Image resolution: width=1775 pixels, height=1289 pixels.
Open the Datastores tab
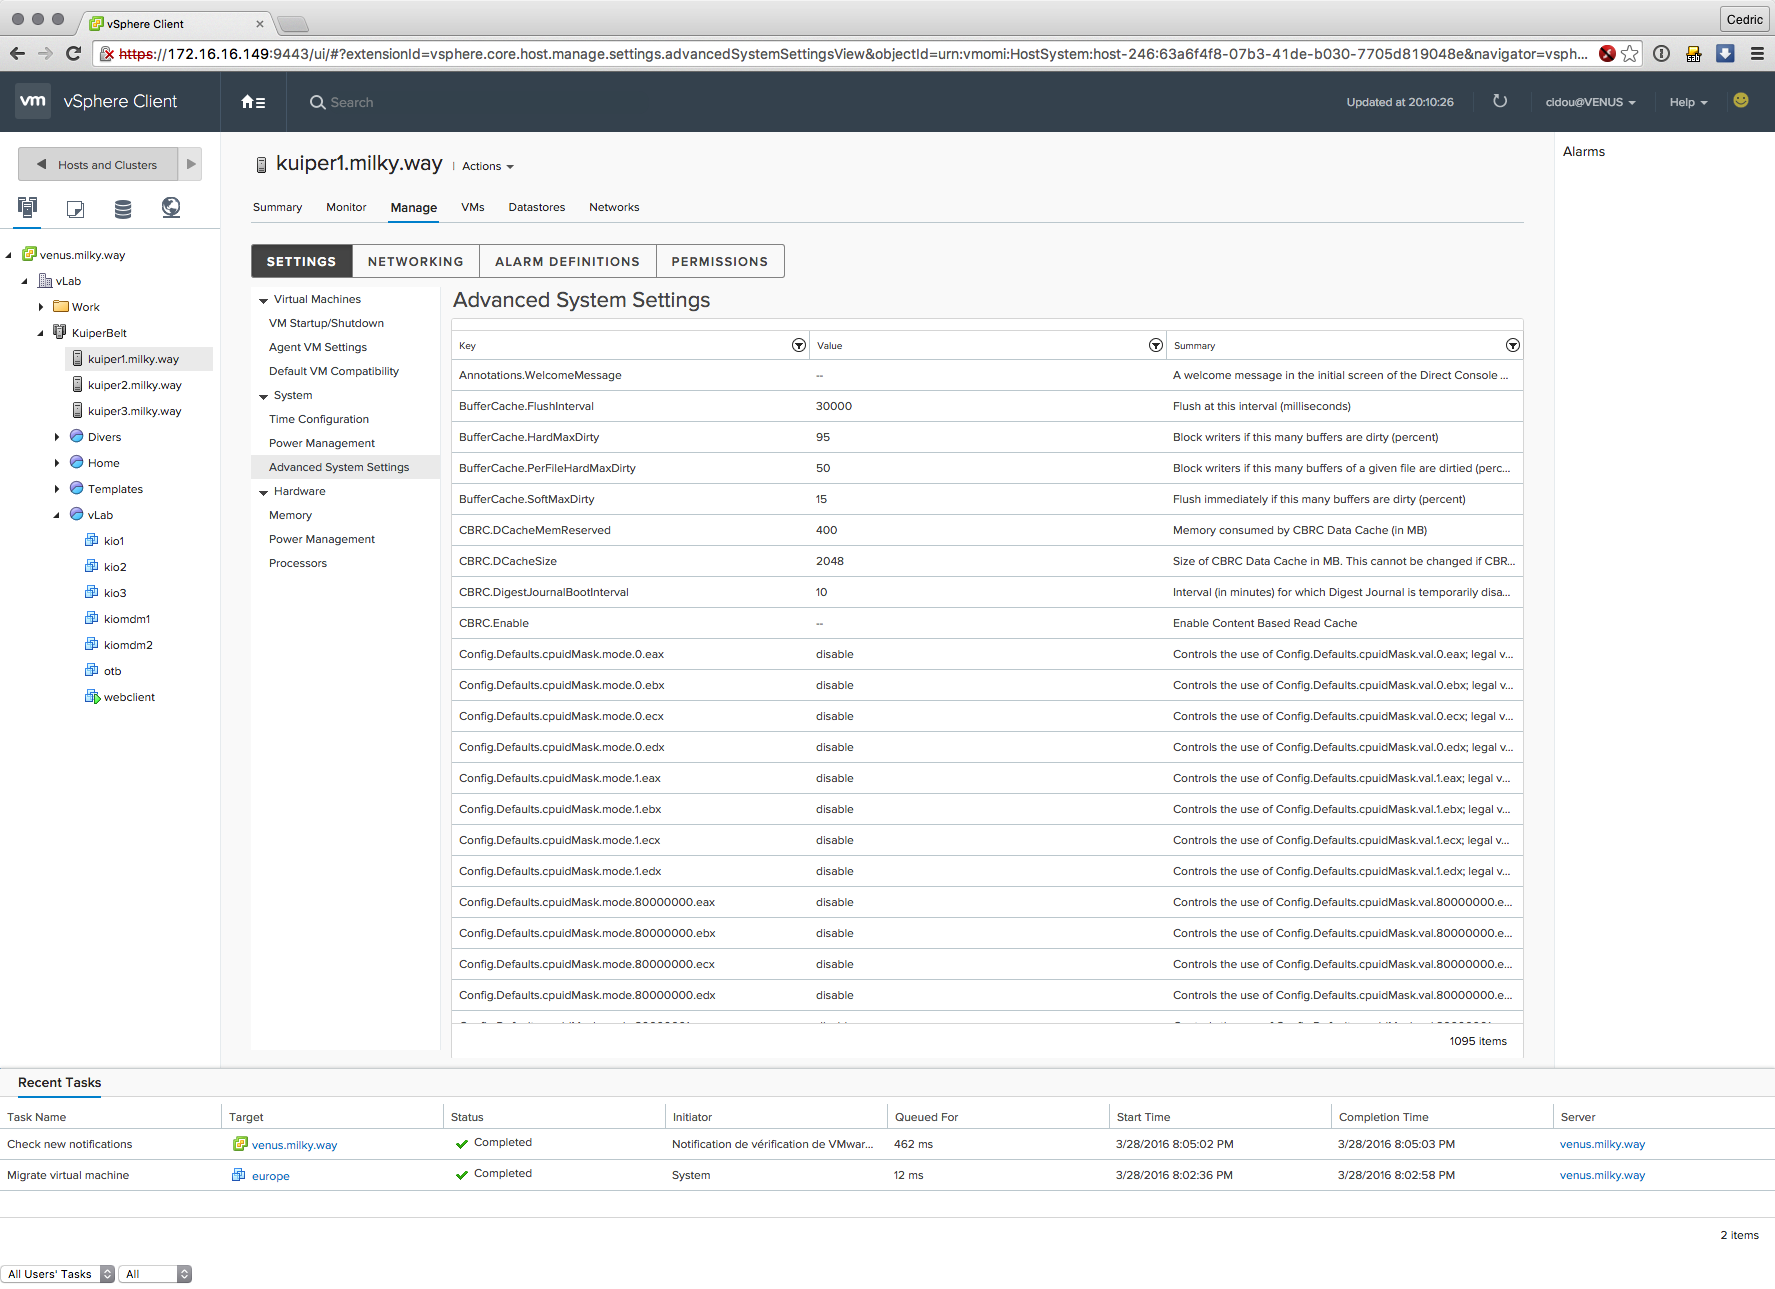[536, 207]
